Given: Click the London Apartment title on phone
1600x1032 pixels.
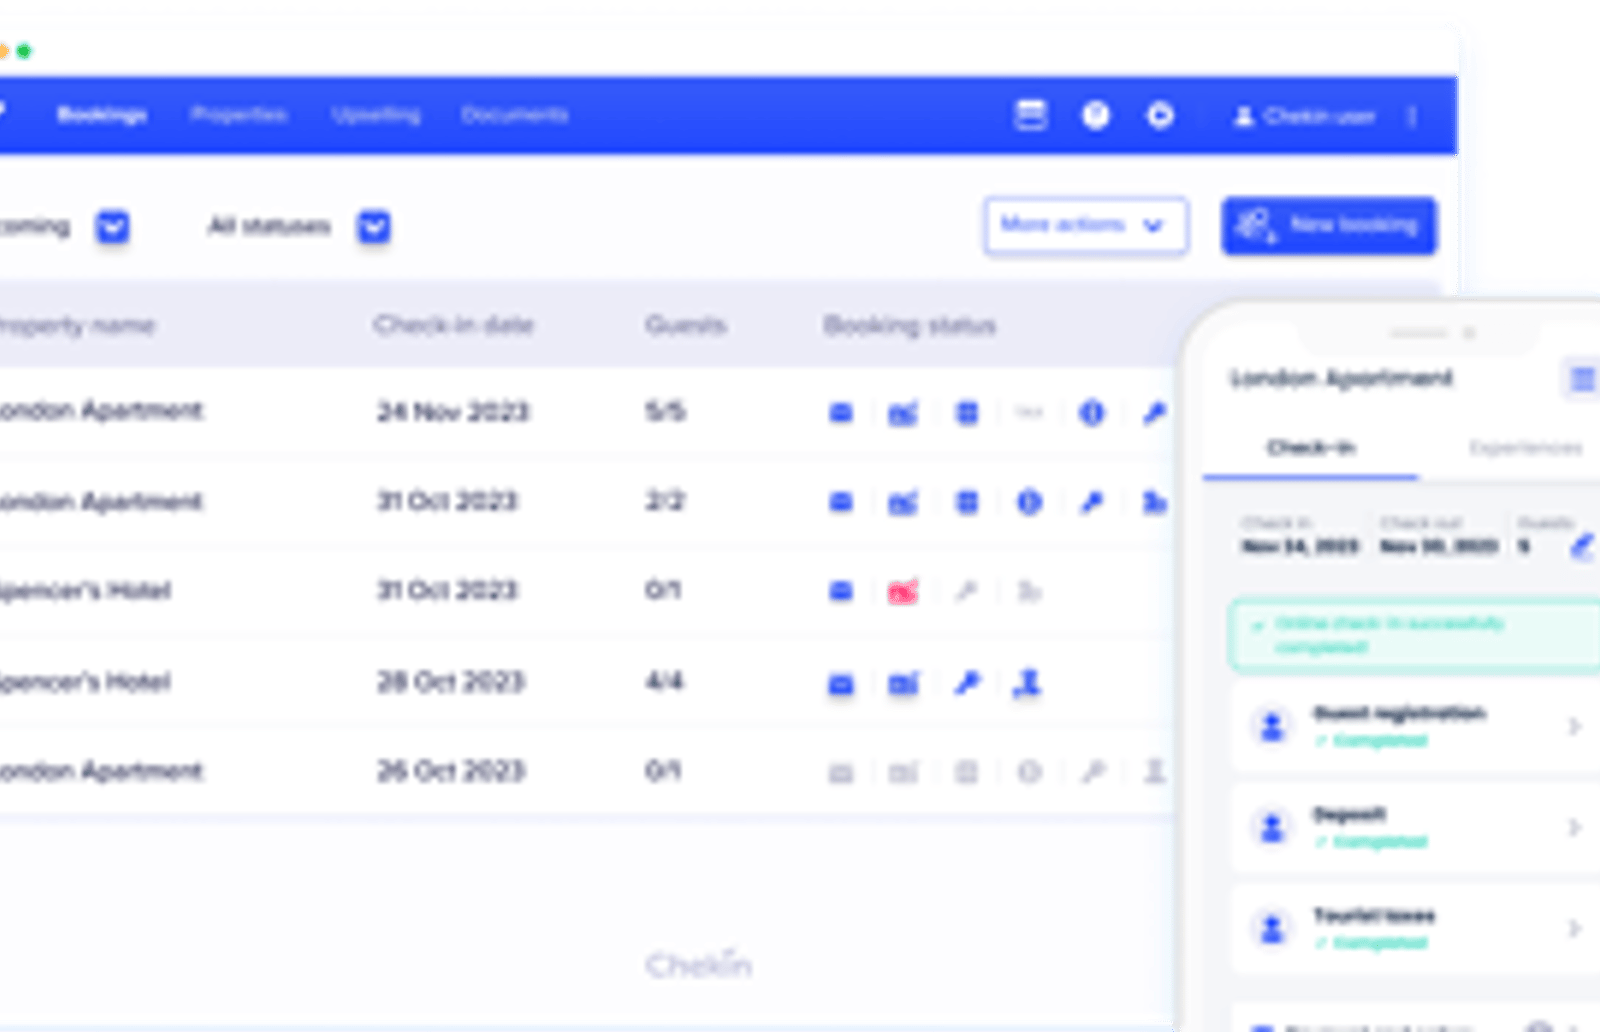Looking at the screenshot, I should coord(1340,378).
